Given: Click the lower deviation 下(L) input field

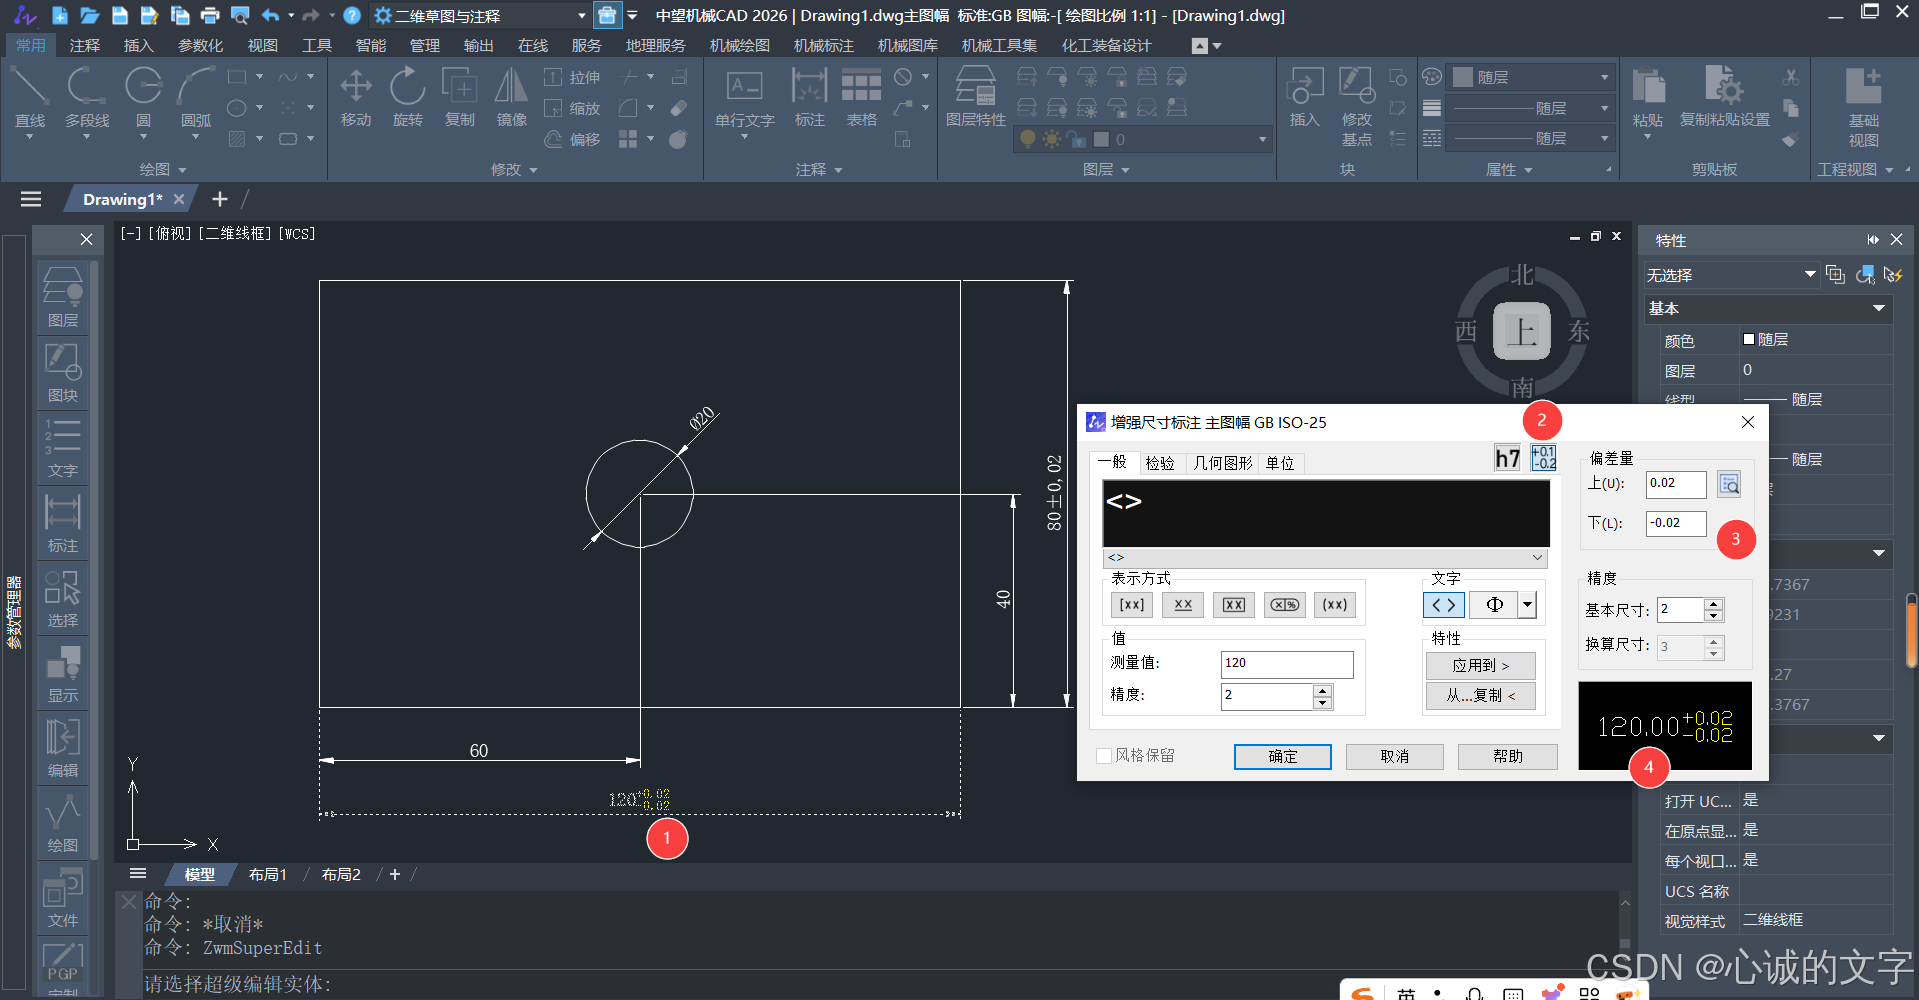Looking at the screenshot, I should point(1676,524).
